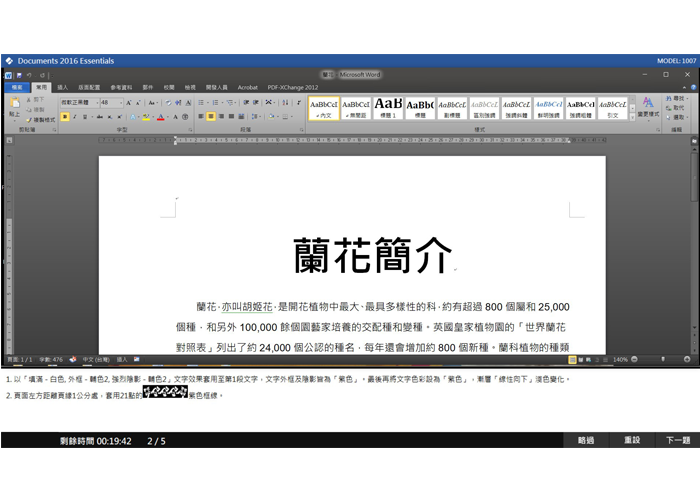This screenshot has height=500, width=700.
Task: Click the 下一題 button
Action: pos(677,440)
